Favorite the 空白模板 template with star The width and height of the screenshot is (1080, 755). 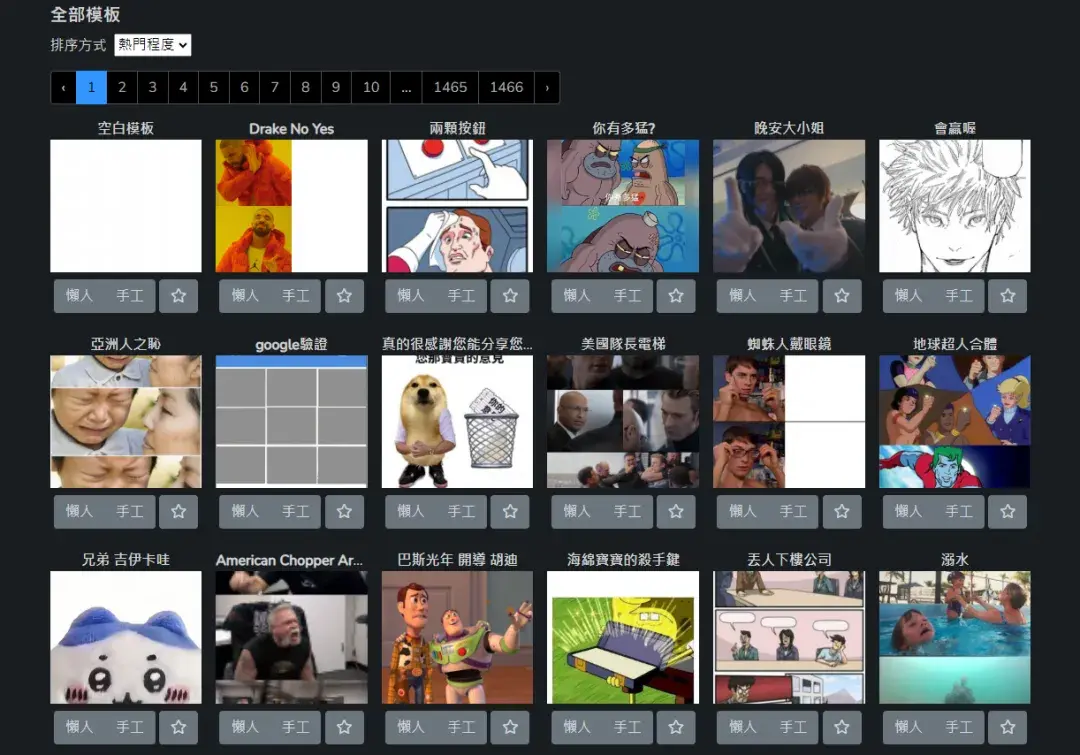pos(178,296)
